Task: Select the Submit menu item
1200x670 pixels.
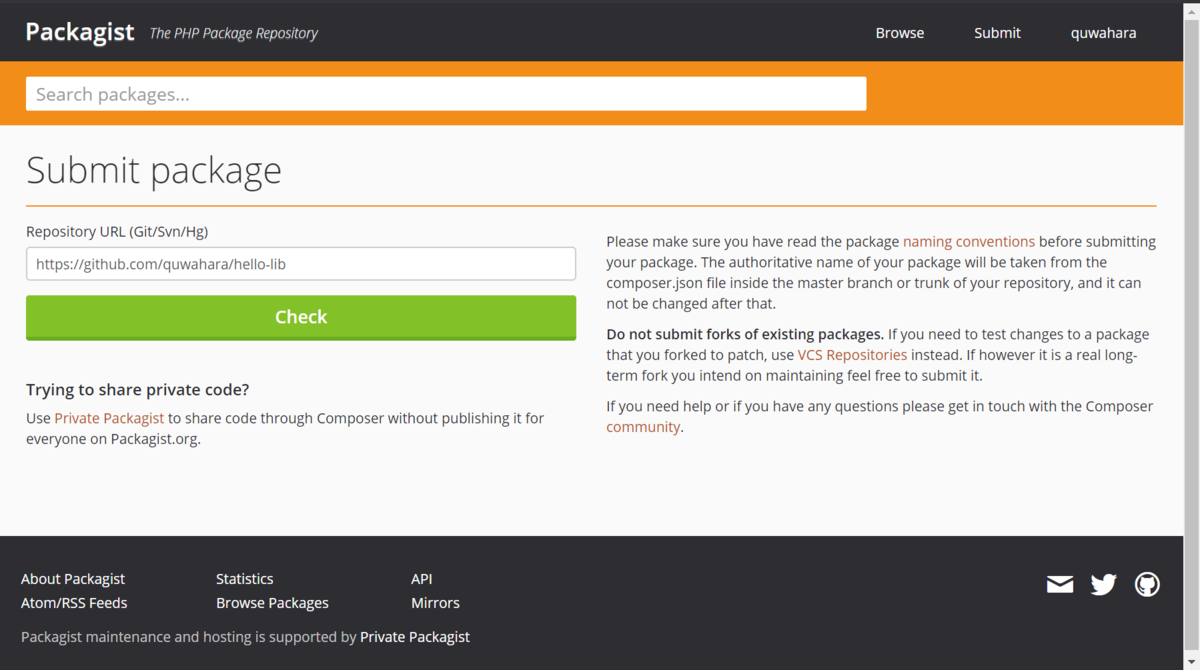Action: pos(996,32)
